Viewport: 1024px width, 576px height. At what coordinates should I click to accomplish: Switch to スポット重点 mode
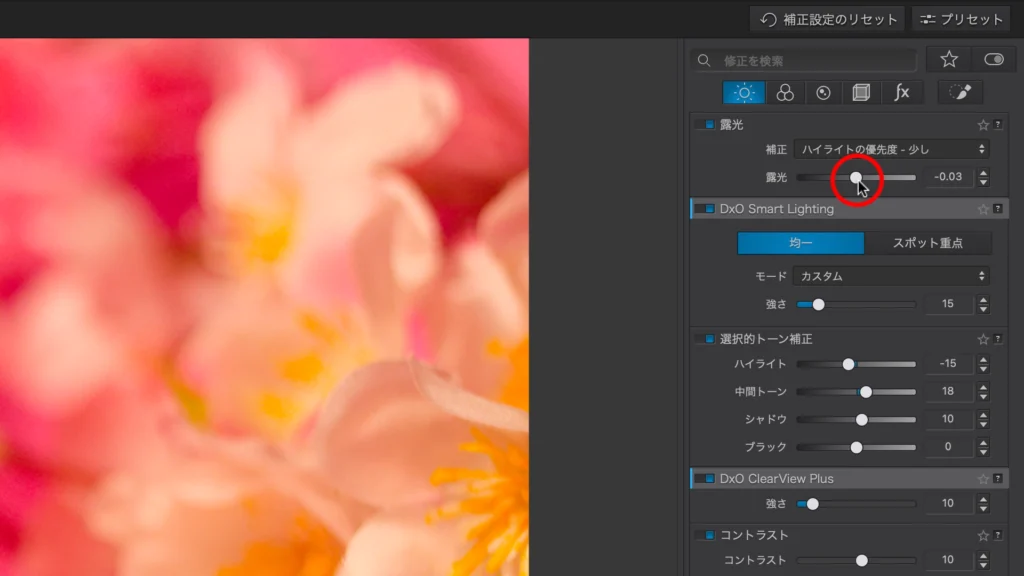(x=928, y=243)
